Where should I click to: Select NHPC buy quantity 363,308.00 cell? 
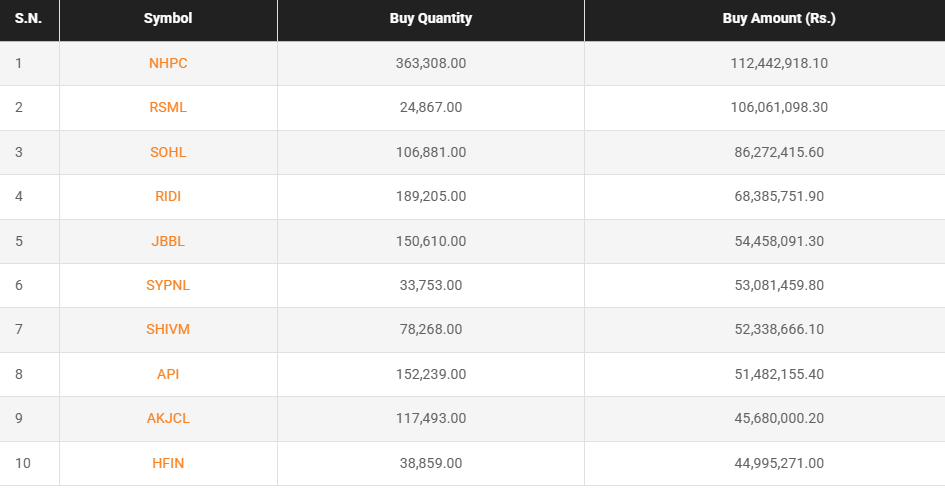(x=430, y=63)
